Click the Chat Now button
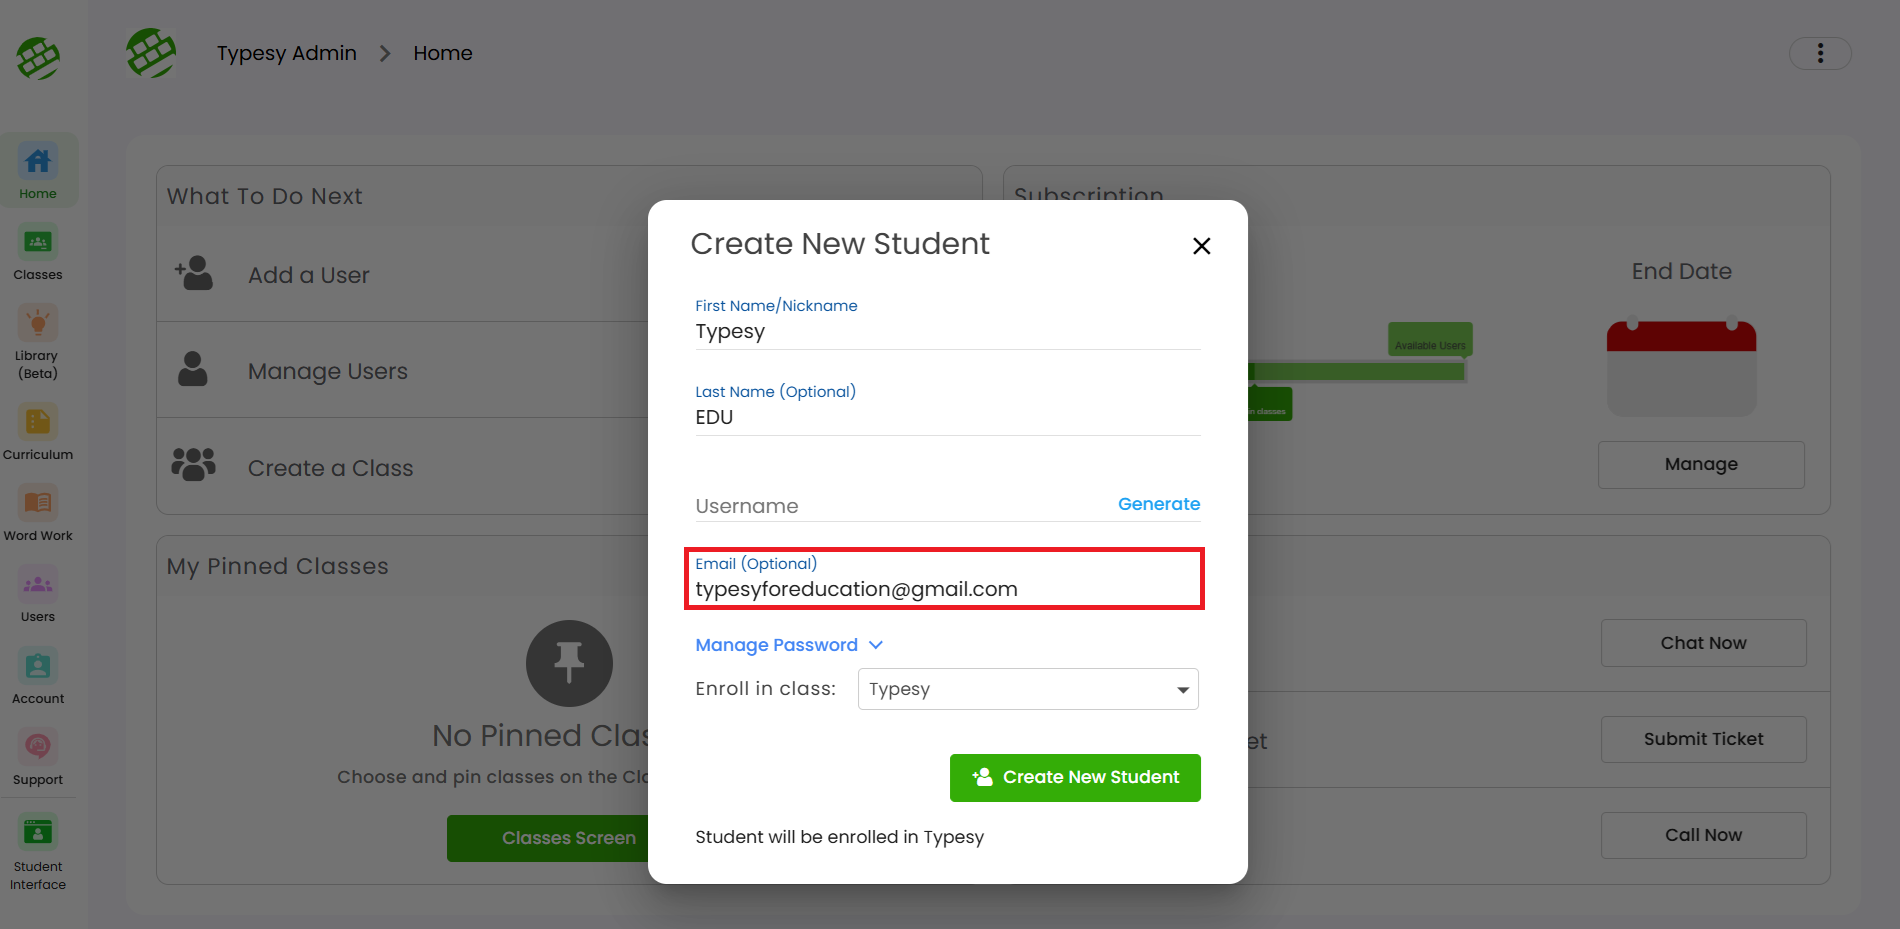This screenshot has width=1900, height=929. 1702,643
